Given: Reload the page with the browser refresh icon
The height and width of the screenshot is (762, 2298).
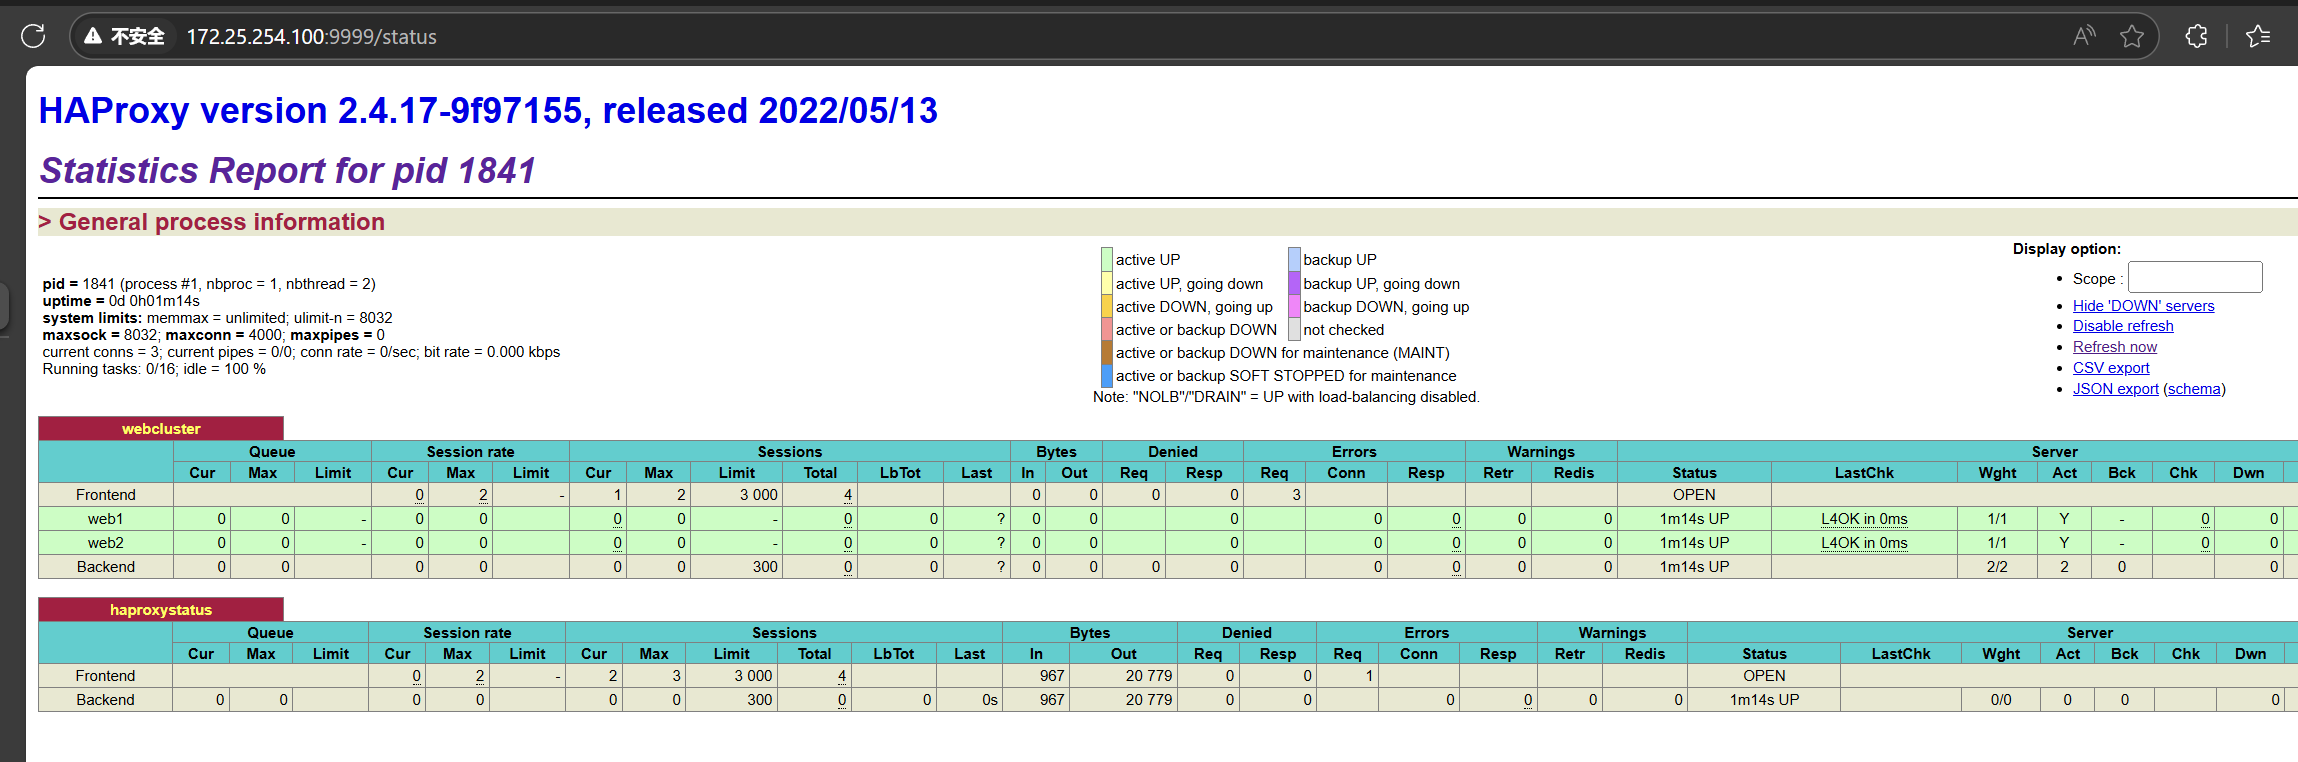Looking at the screenshot, I should point(33,36).
